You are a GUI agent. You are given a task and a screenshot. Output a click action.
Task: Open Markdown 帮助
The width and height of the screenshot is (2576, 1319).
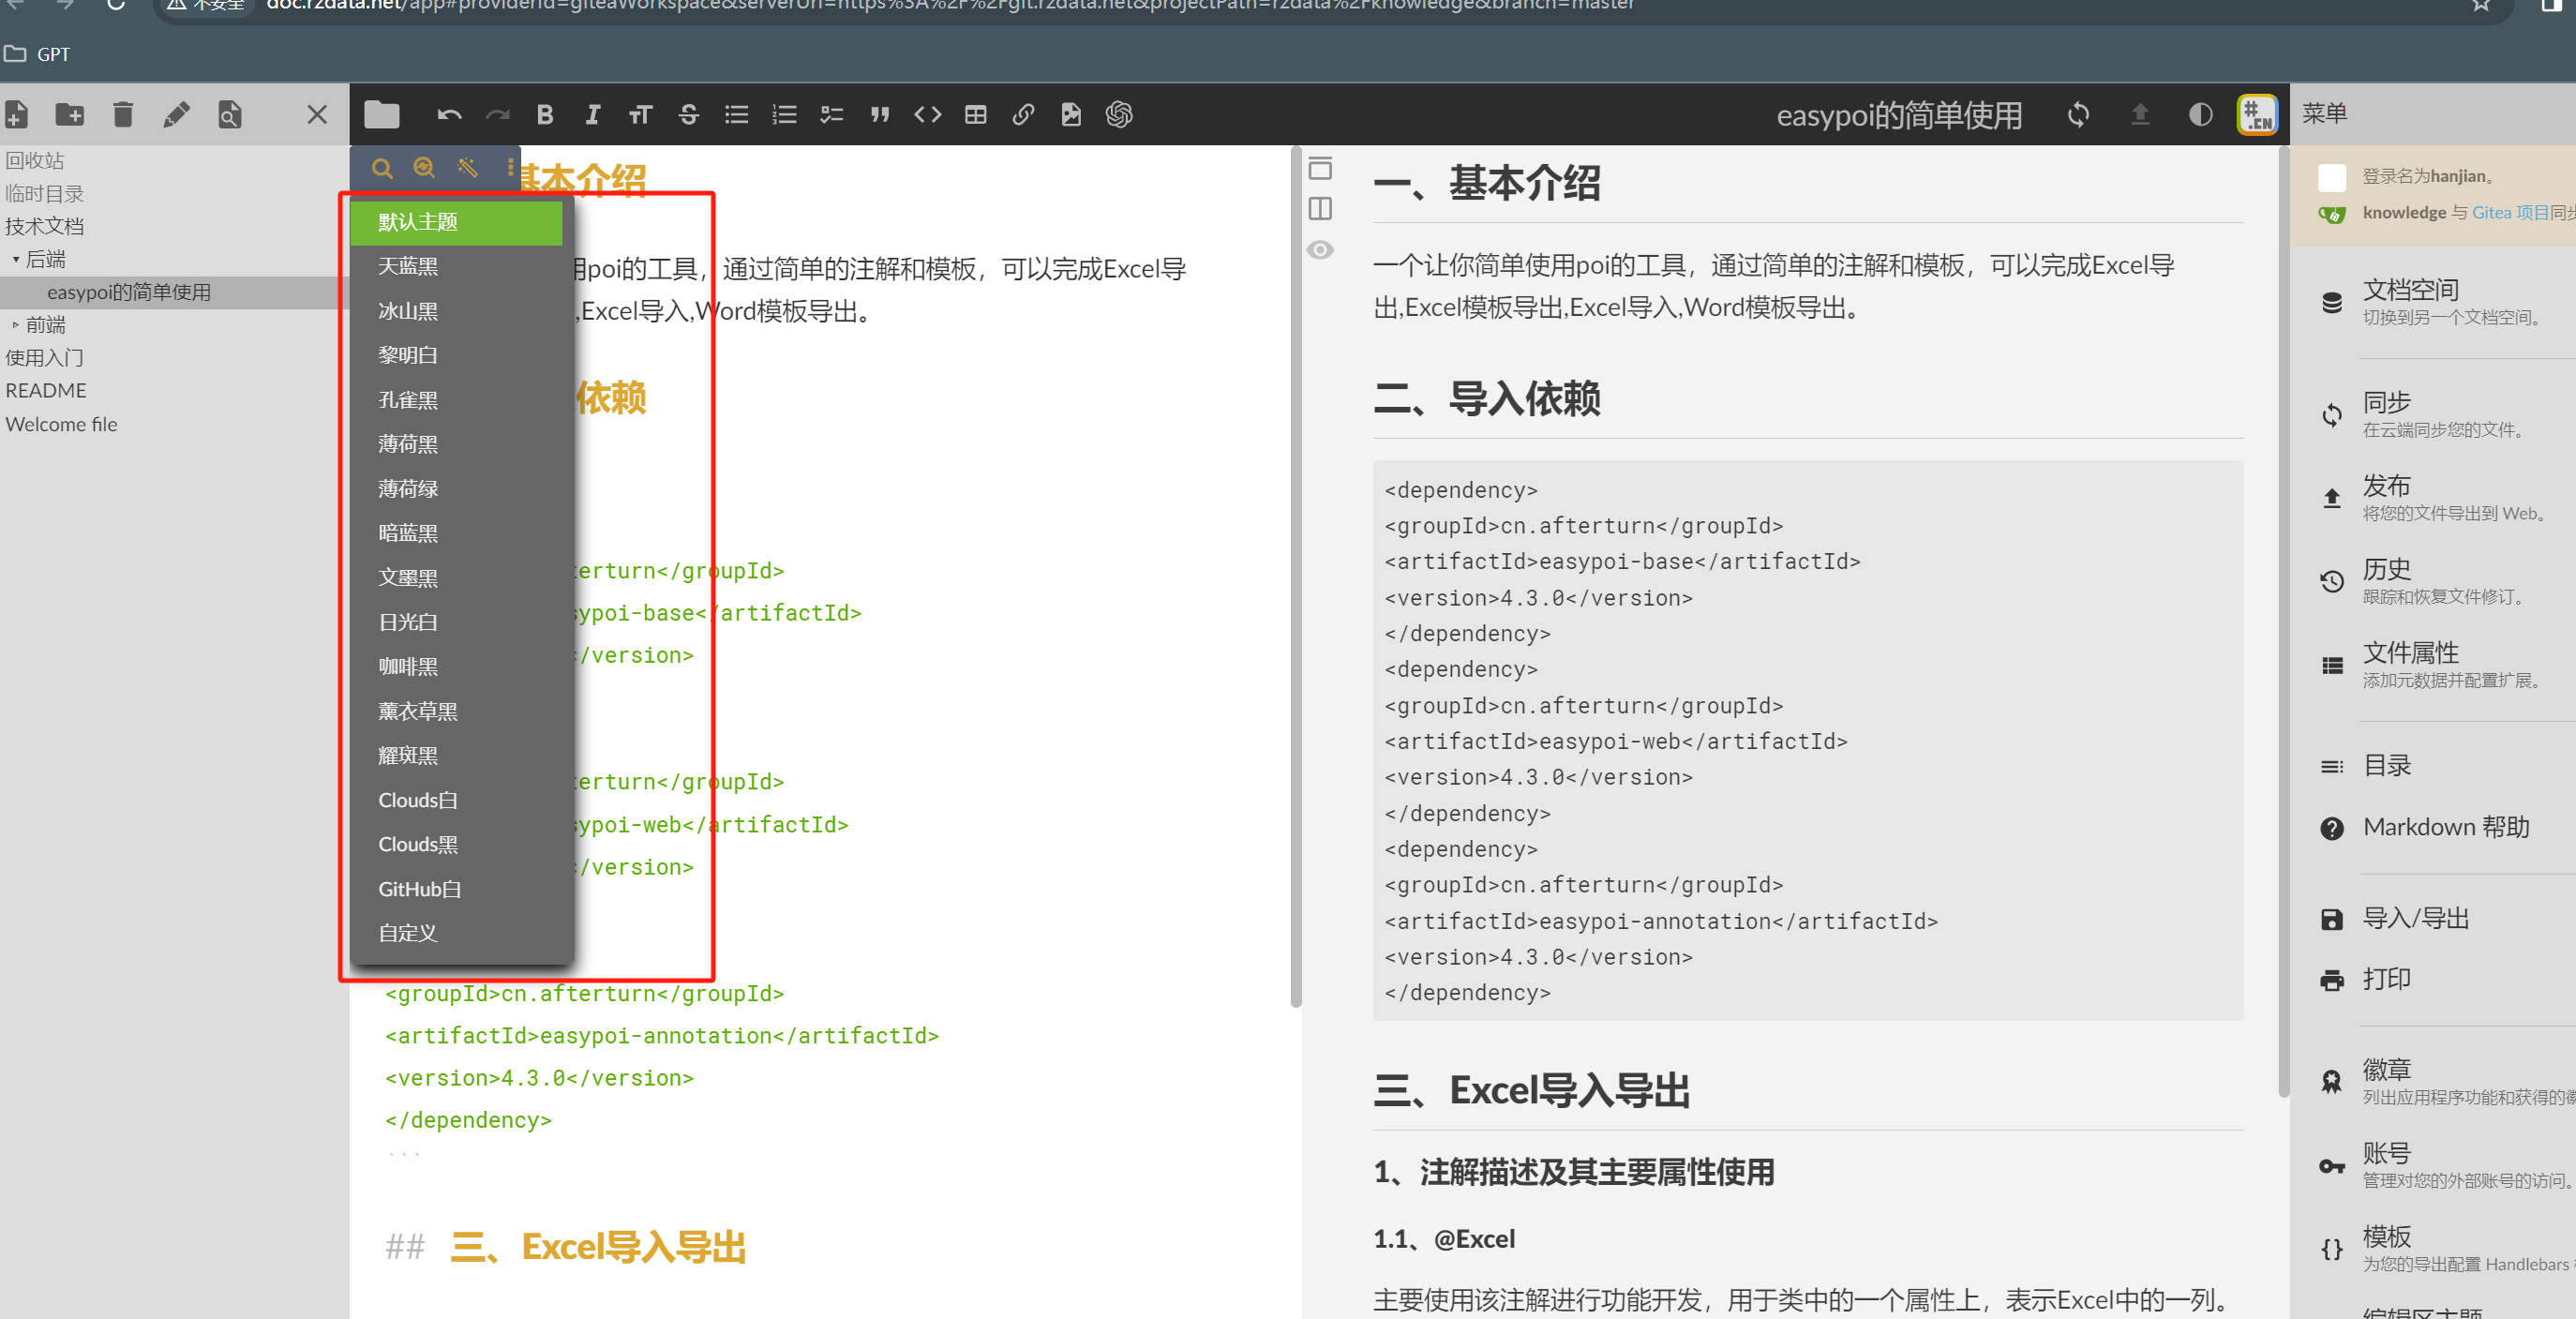coord(2445,827)
